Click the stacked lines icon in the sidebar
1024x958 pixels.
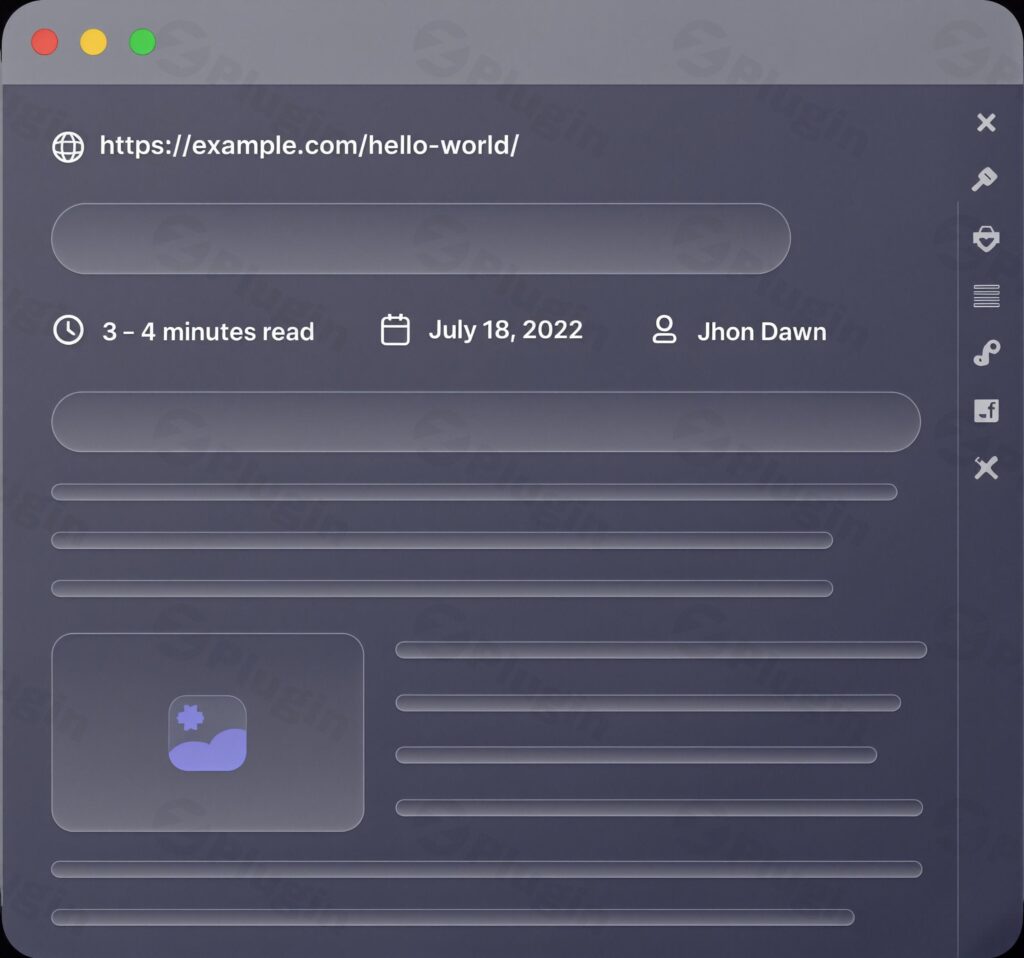(986, 295)
